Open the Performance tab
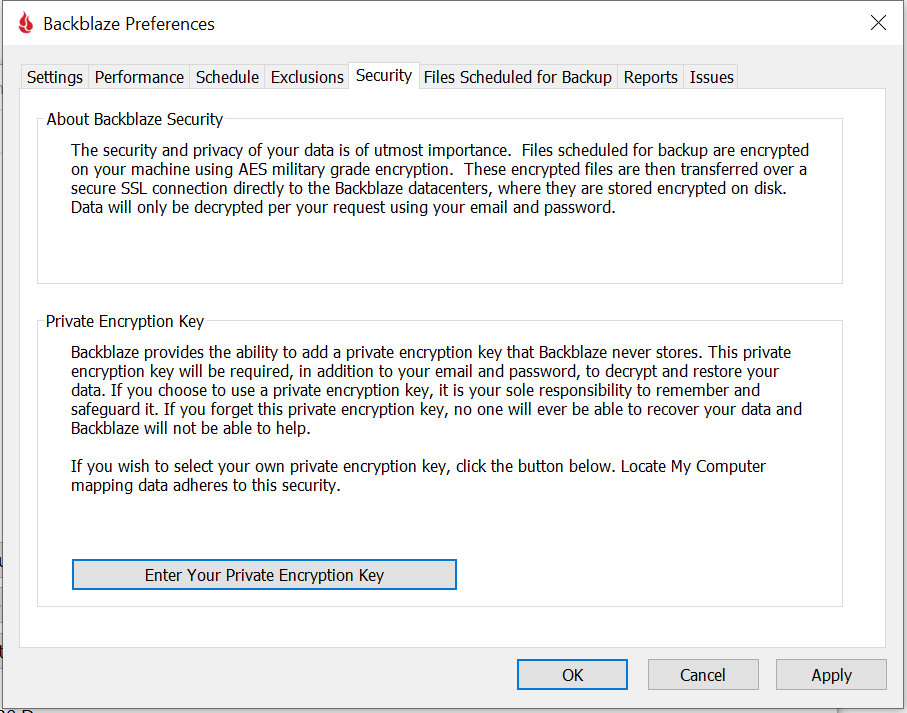This screenshot has width=907, height=713. click(x=139, y=77)
